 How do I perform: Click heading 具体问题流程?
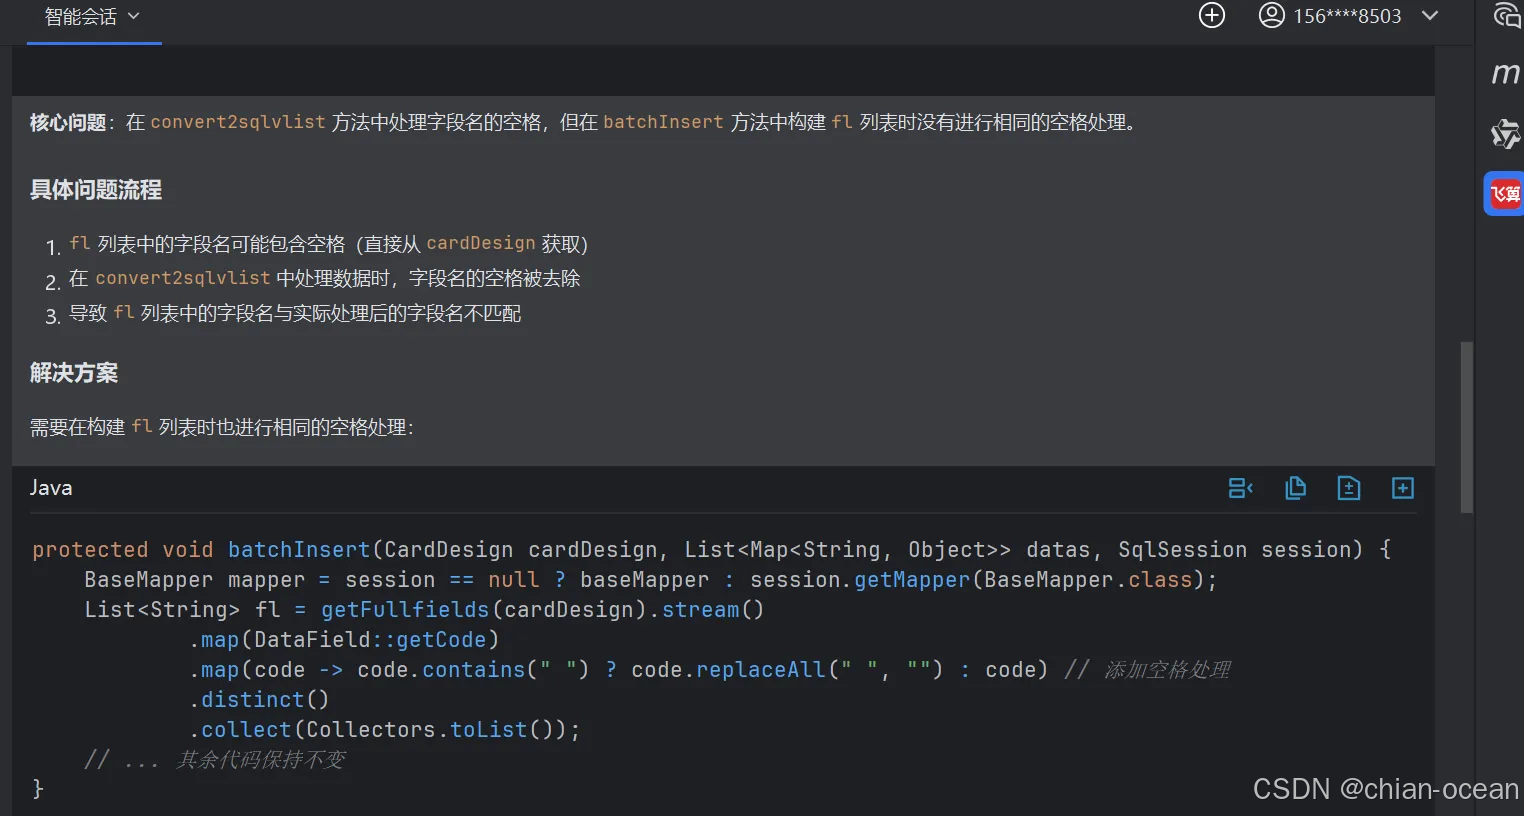(96, 190)
